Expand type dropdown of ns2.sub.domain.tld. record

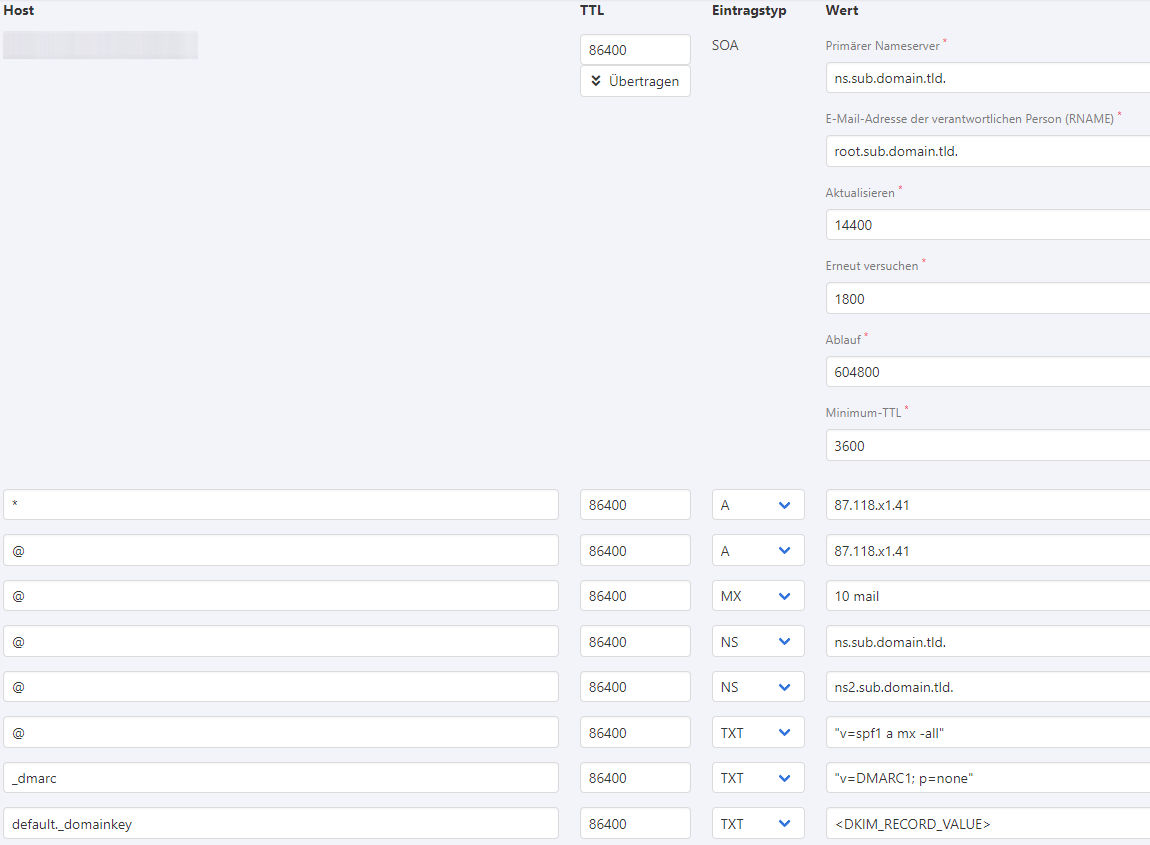point(757,687)
